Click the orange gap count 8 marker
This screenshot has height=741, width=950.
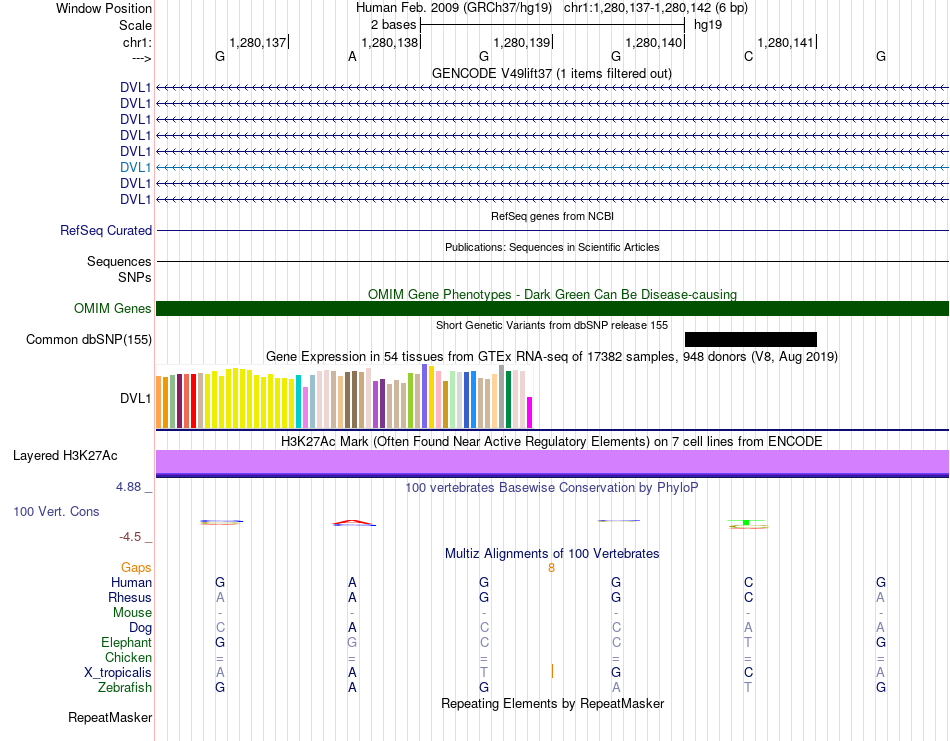[551, 568]
